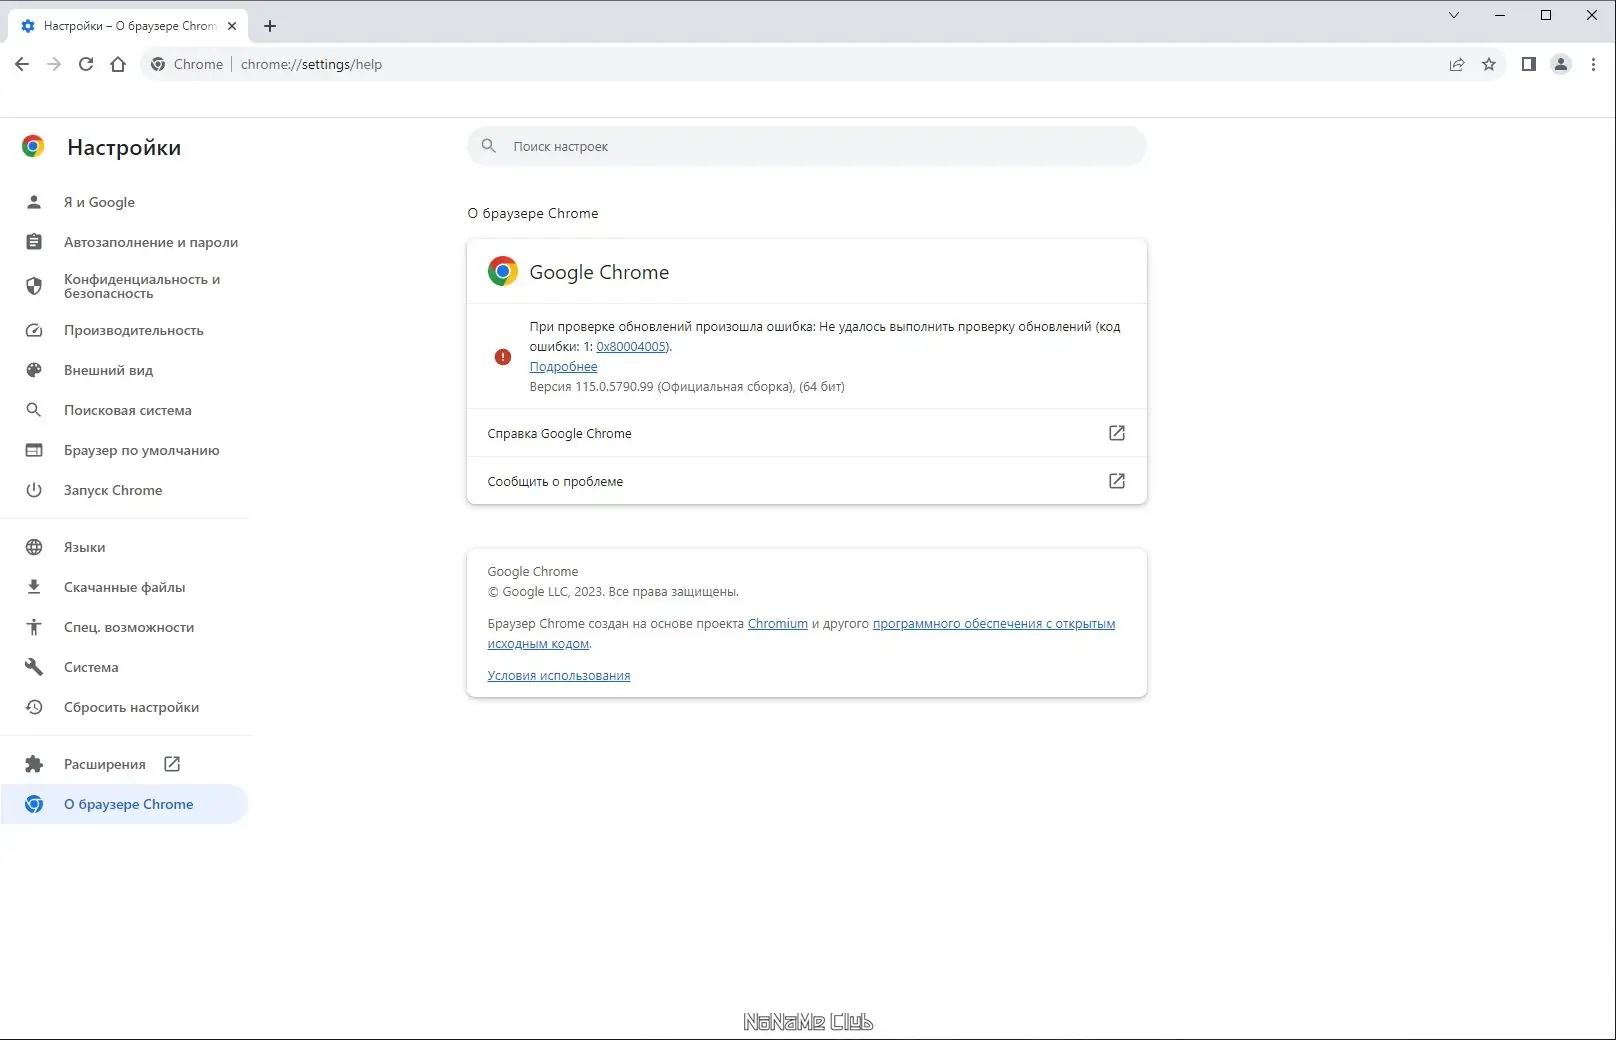This screenshot has width=1616, height=1040.
Task: Click the external-link icon beside Расширения
Action: tap(172, 764)
